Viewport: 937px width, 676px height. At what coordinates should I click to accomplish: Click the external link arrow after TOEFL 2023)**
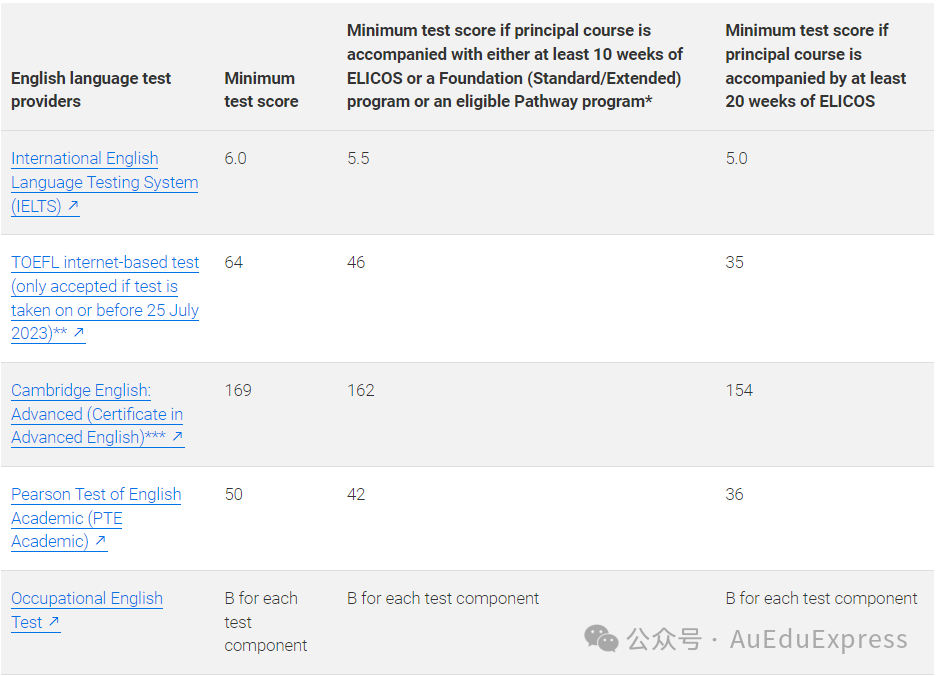coord(78,334)
